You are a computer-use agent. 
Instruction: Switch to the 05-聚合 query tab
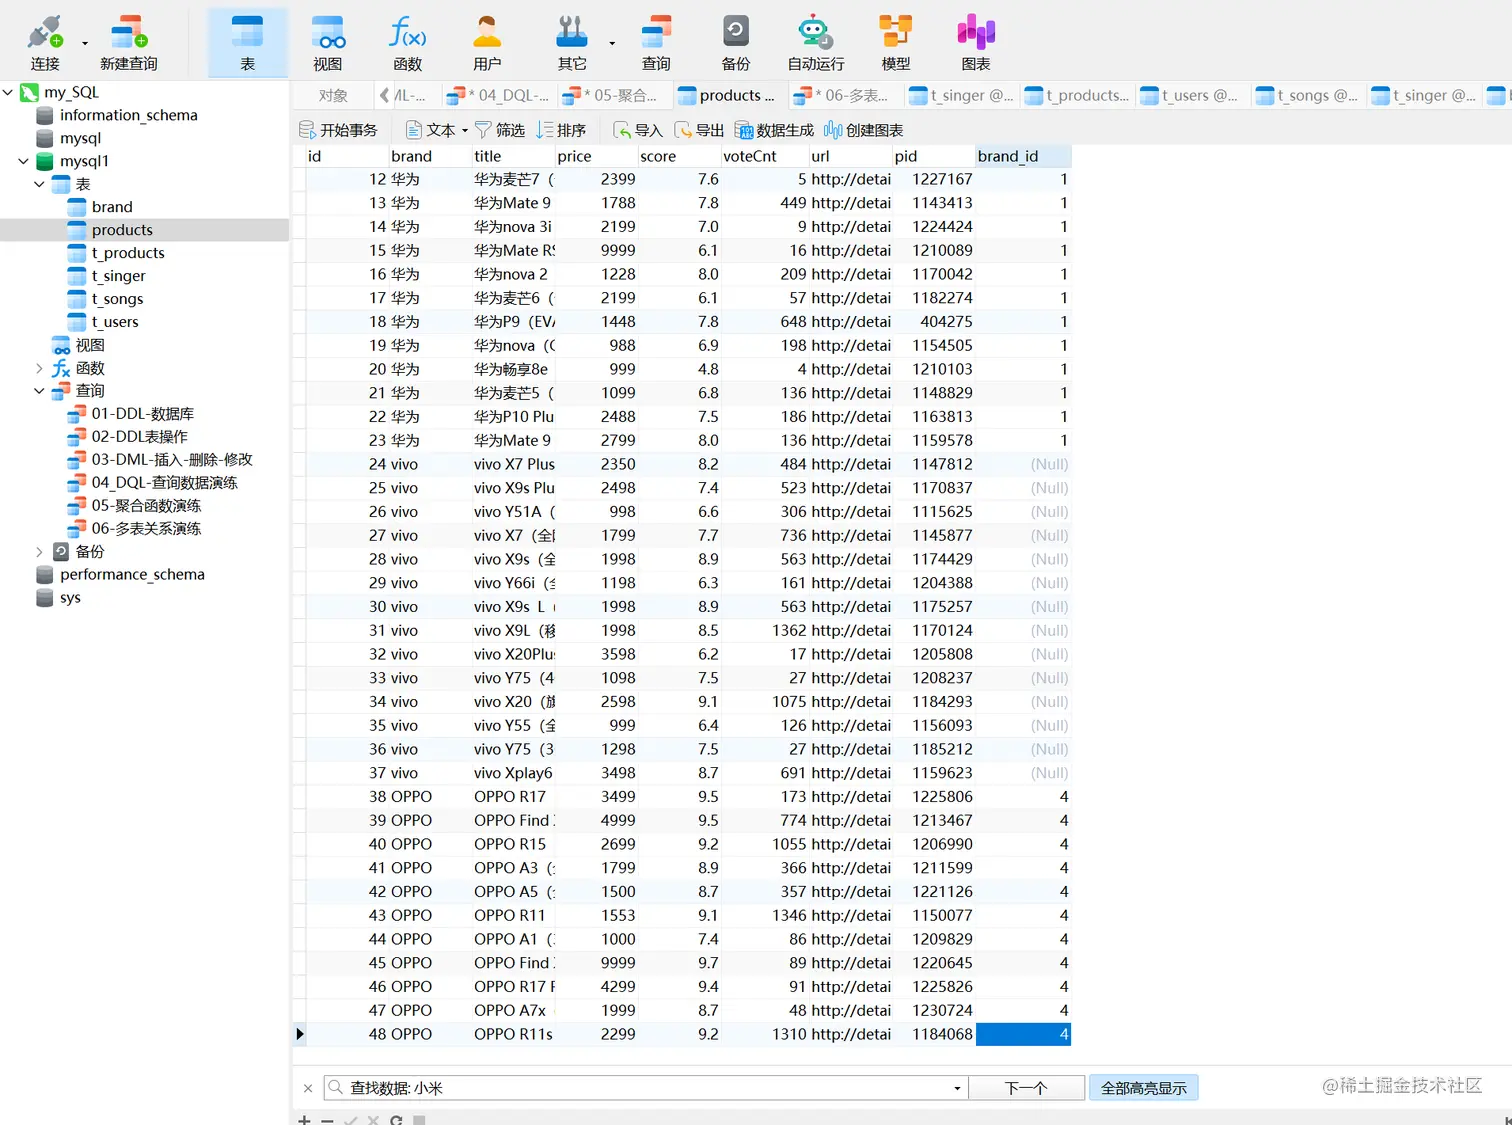pos(611,96)
